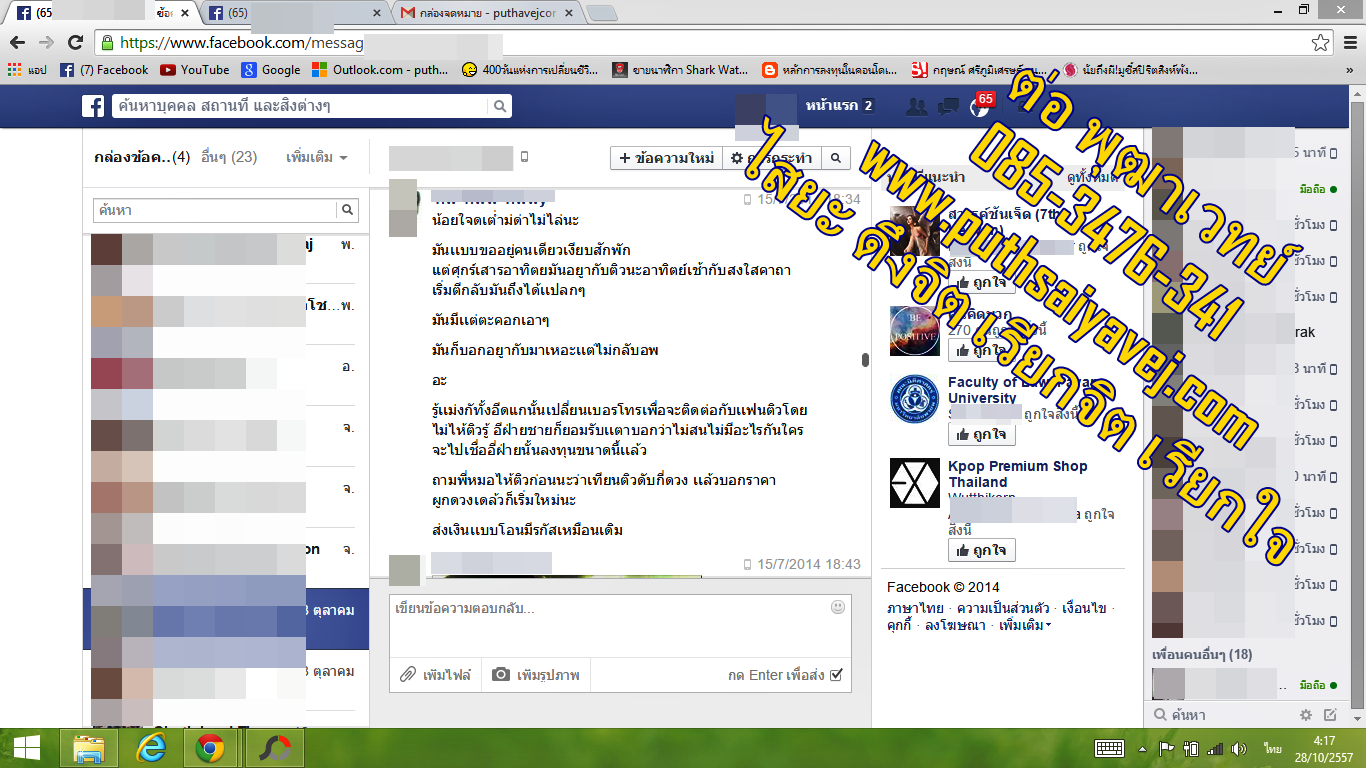
Task: Show more bookmarks via double chevron
Action: pos(1348,70)
